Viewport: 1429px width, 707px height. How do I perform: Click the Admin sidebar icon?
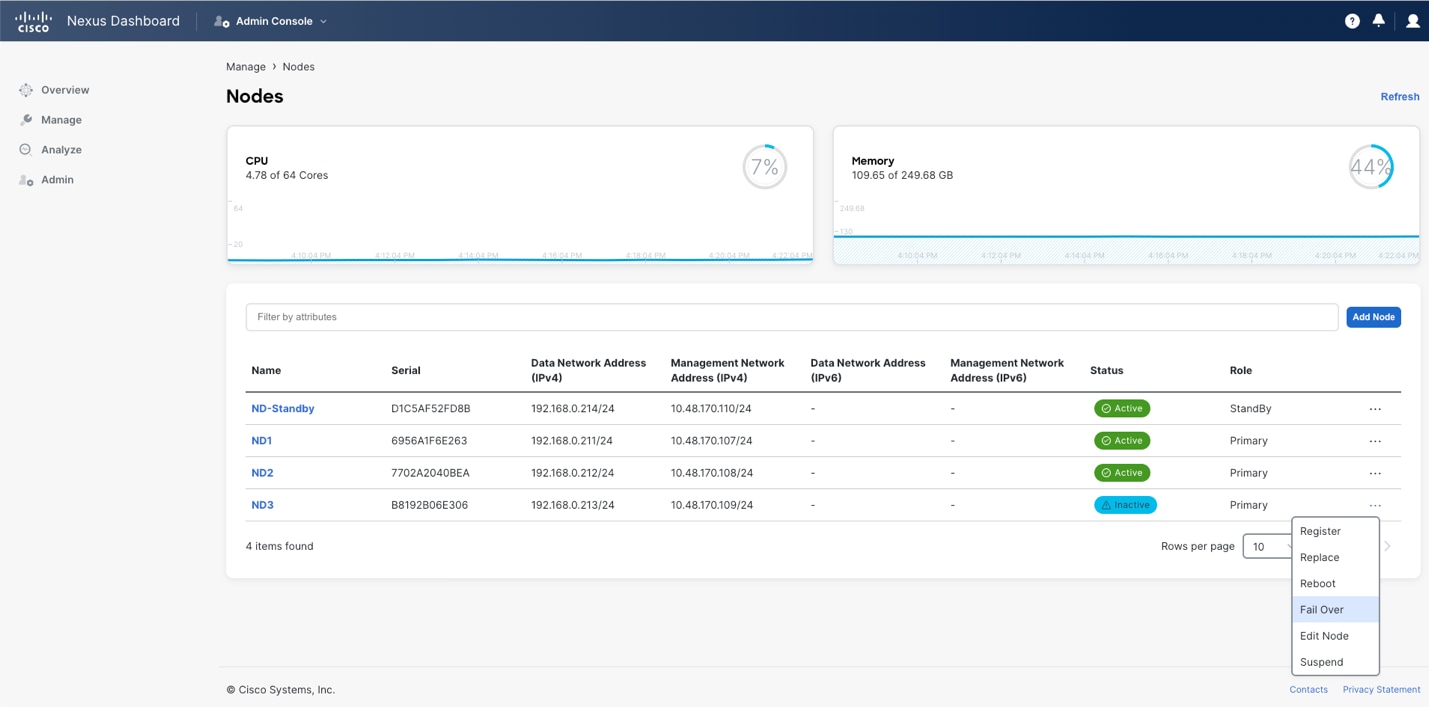click(26, 180)
